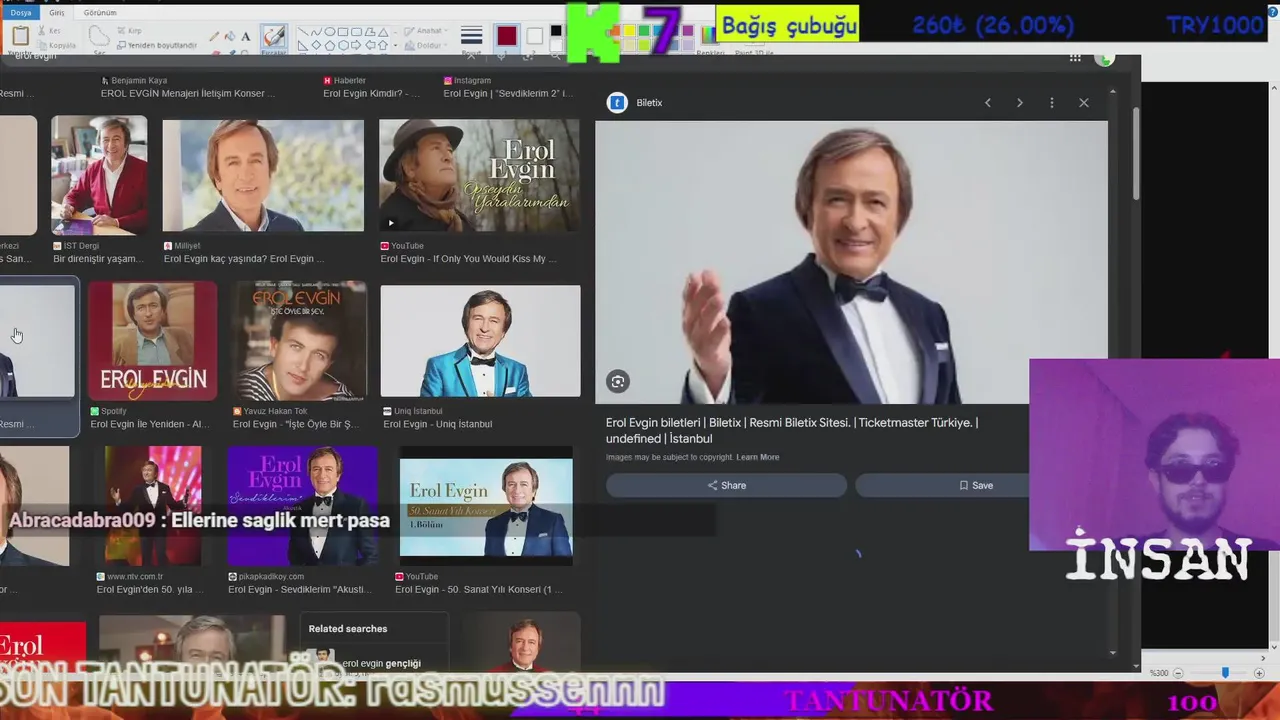This screenshot has height=720, width=1280.
Task: Click the Google Lens icon on preview image
Action: pyautogui.click(x=618, y=381)
